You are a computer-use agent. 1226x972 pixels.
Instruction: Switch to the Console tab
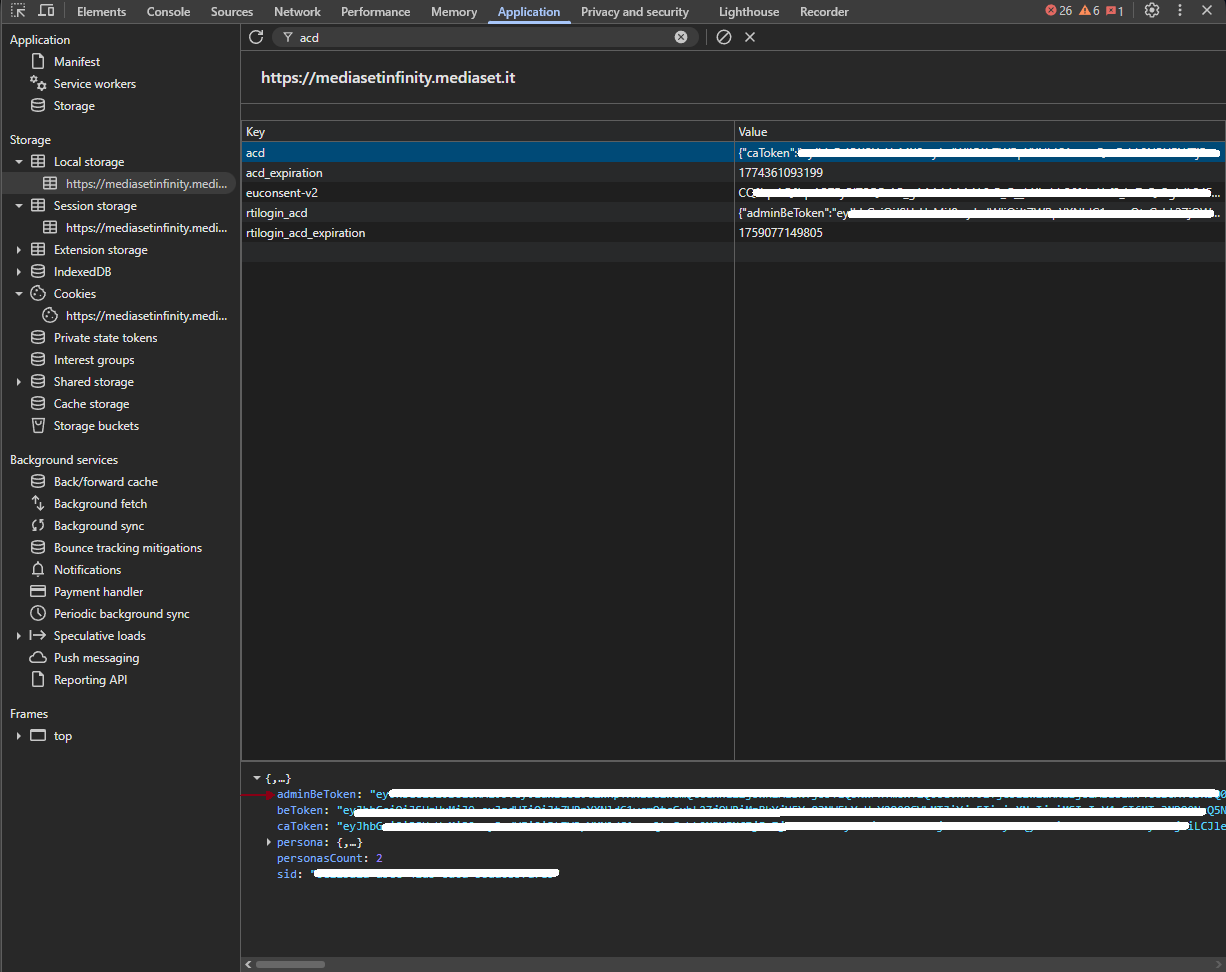pyautogui.click(x=168, y=12)
